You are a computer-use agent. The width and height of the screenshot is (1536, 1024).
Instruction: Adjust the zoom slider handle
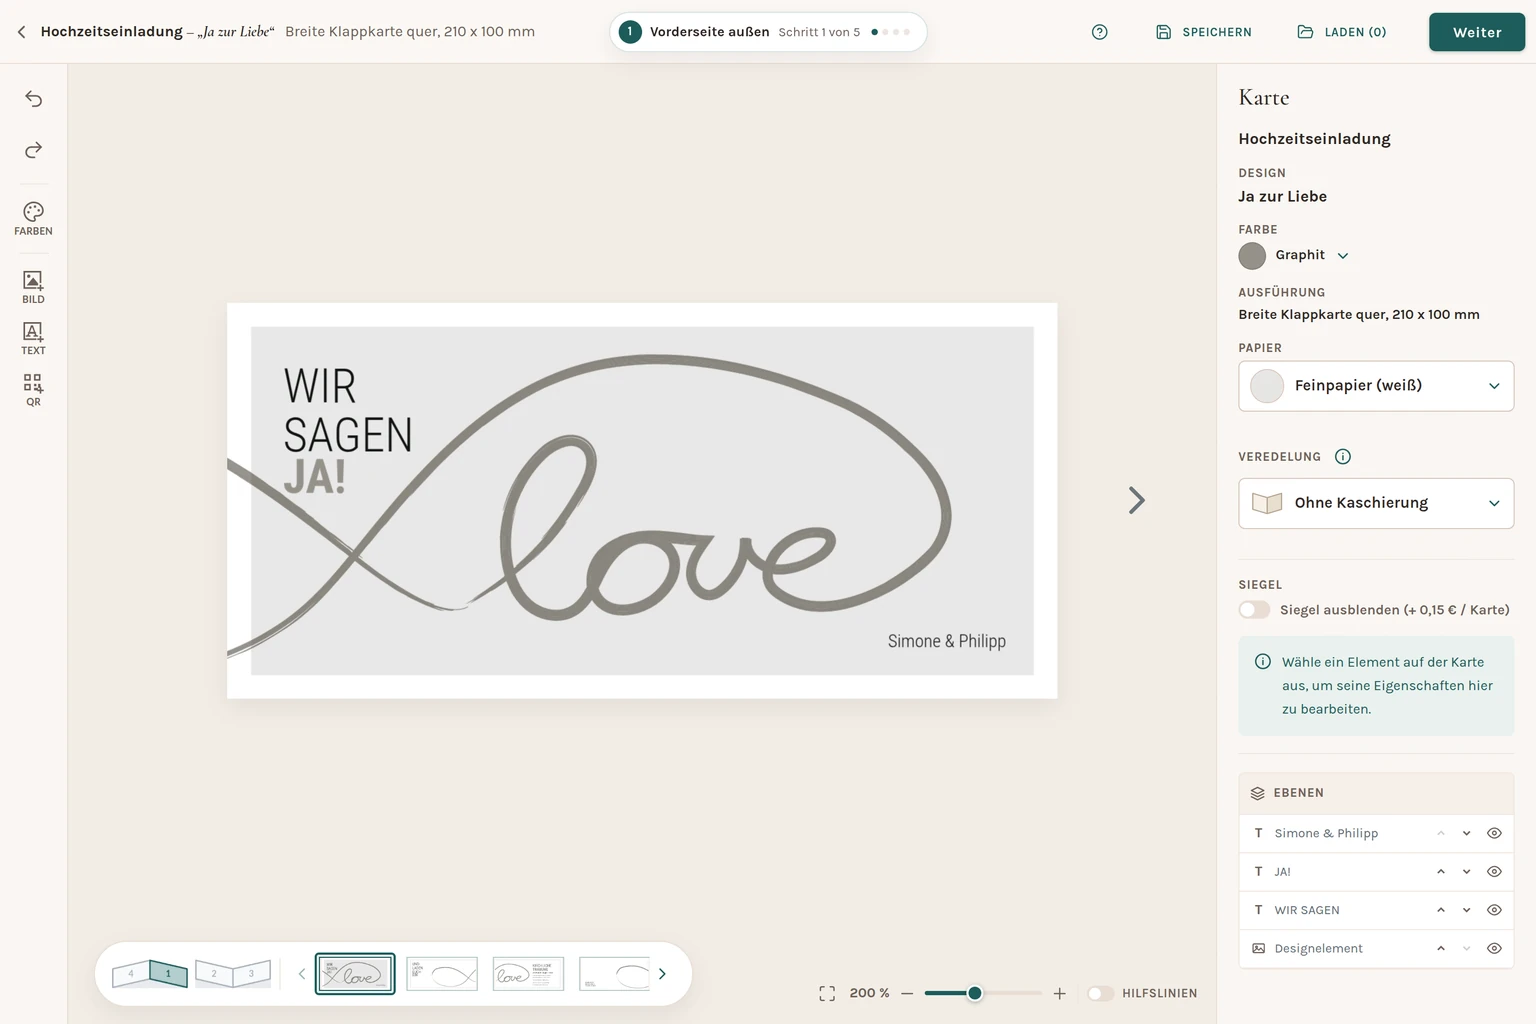click(x=975, y=993)
